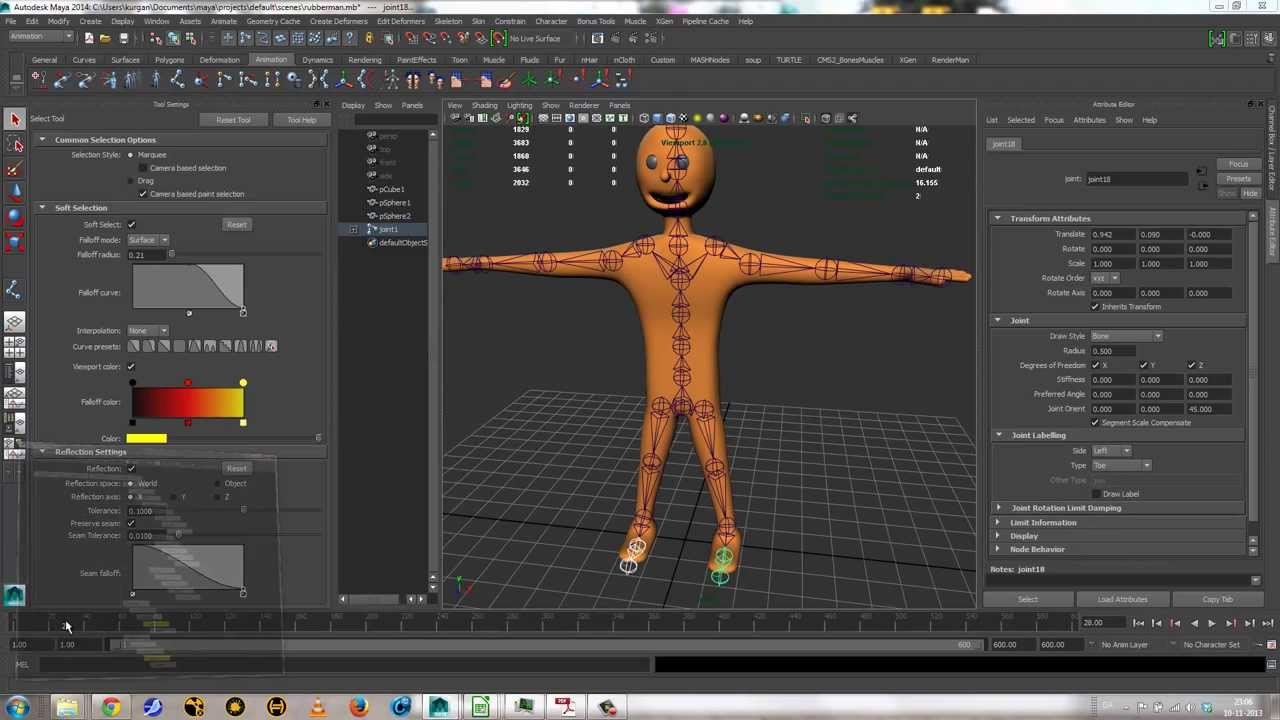Choose the Paint Selection tool

point(14,169)
